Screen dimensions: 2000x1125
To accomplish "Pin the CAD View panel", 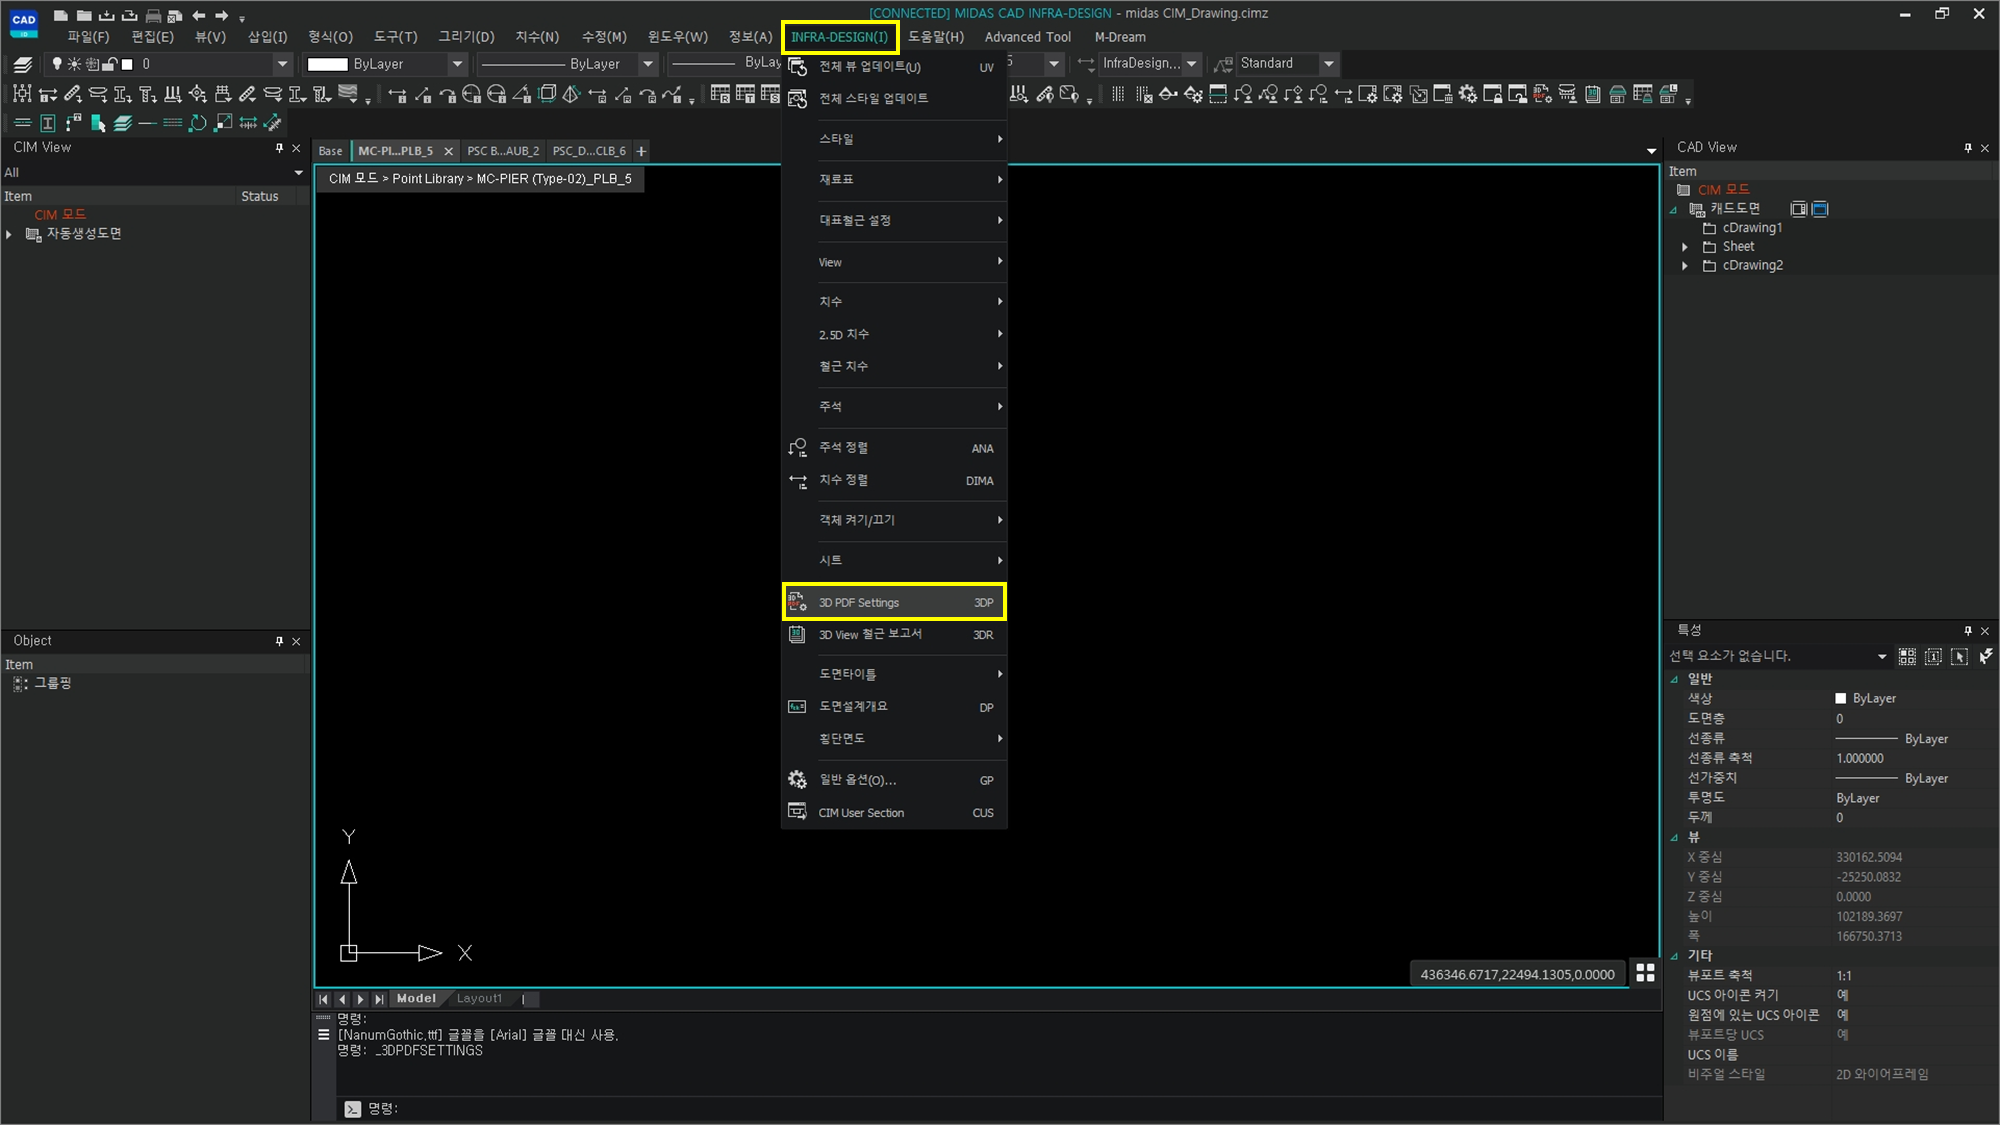I will point(1967,148).
